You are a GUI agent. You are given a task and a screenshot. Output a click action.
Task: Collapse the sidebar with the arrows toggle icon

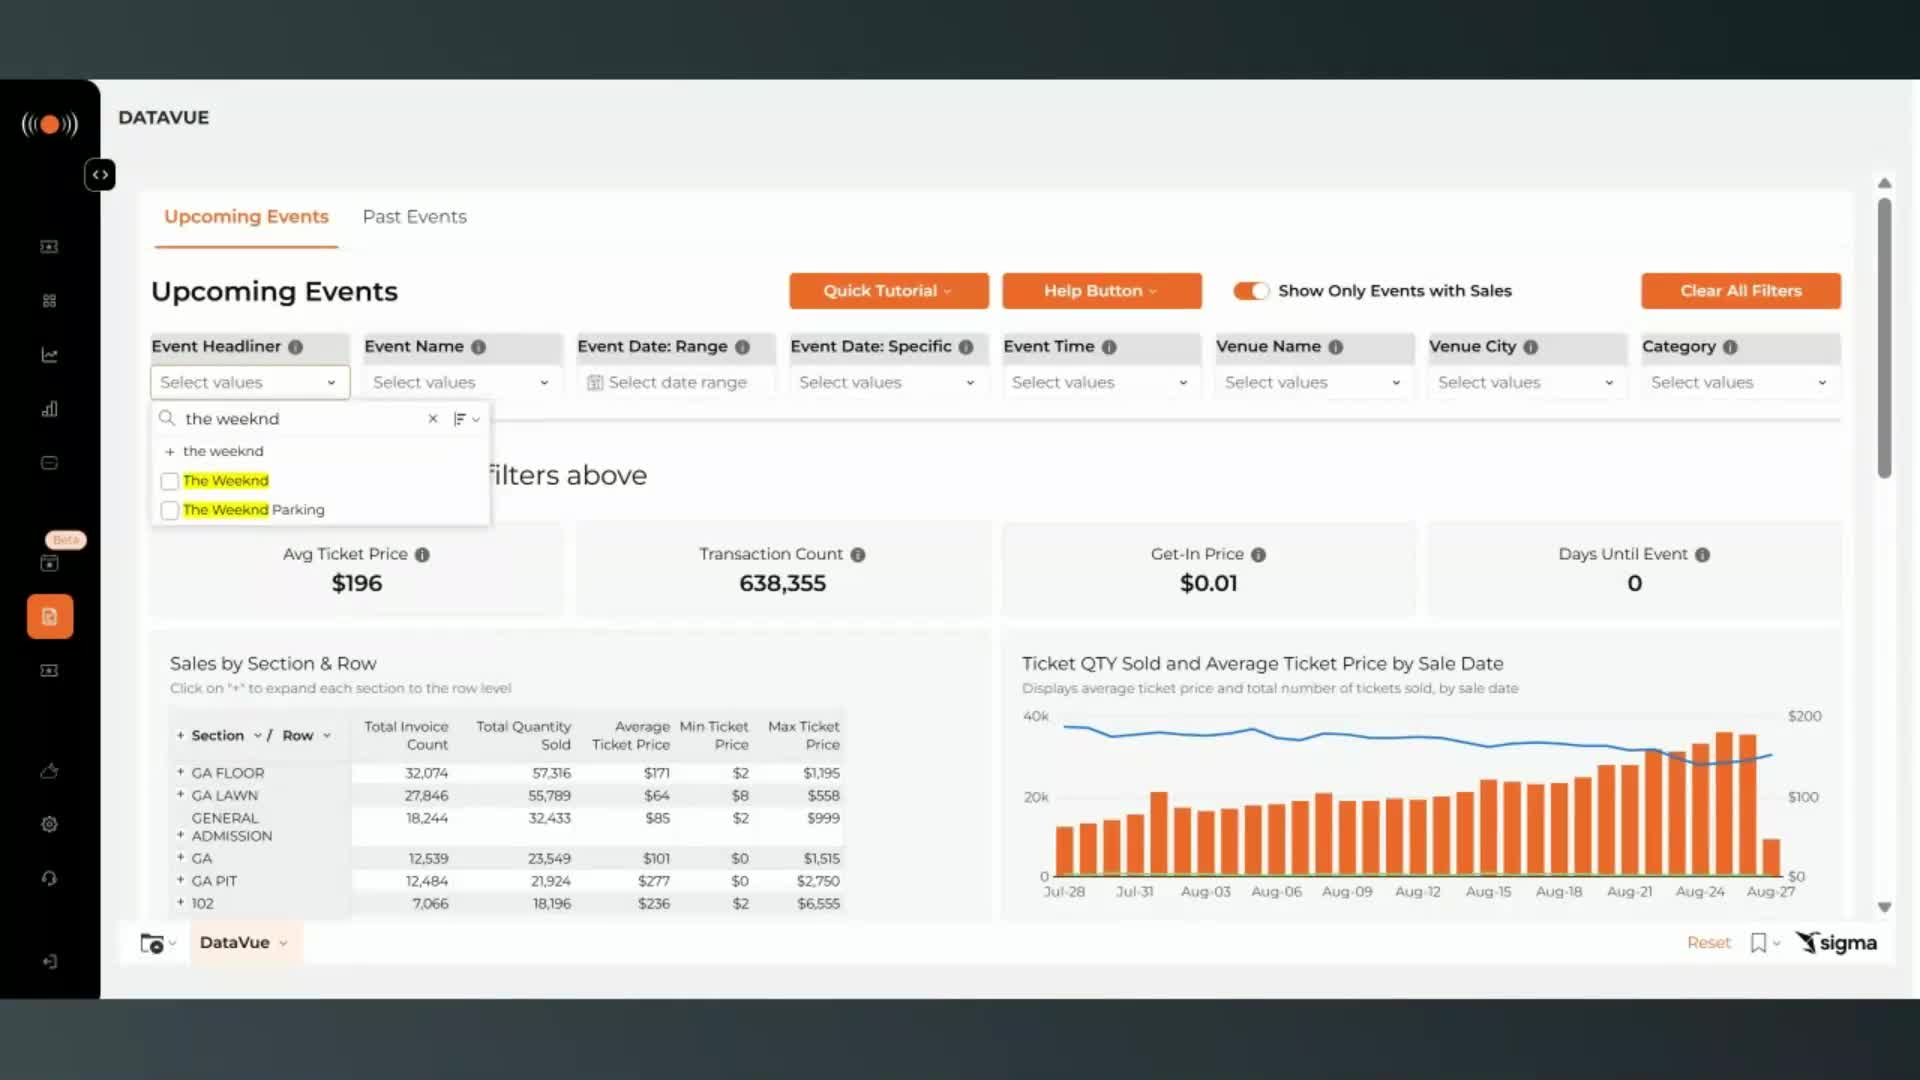pos(100,175)
